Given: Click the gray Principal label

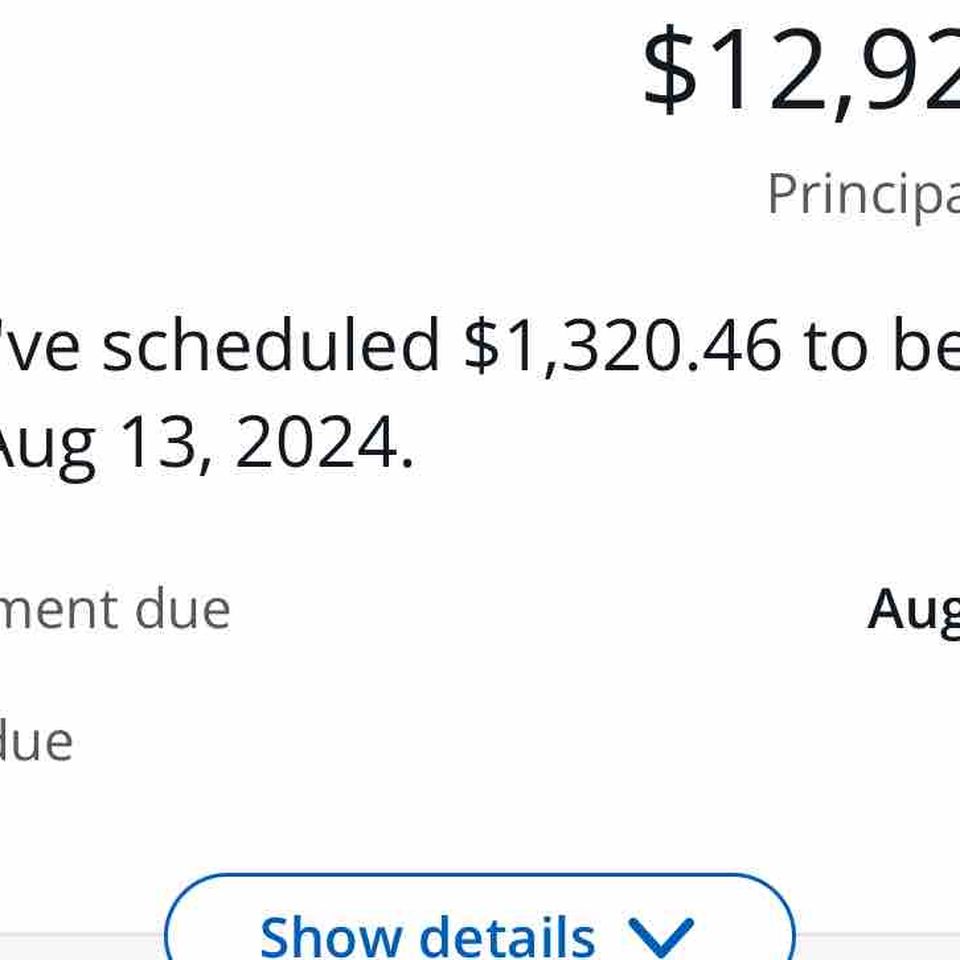Looking at the screenshot, I should tap(864, 196).
